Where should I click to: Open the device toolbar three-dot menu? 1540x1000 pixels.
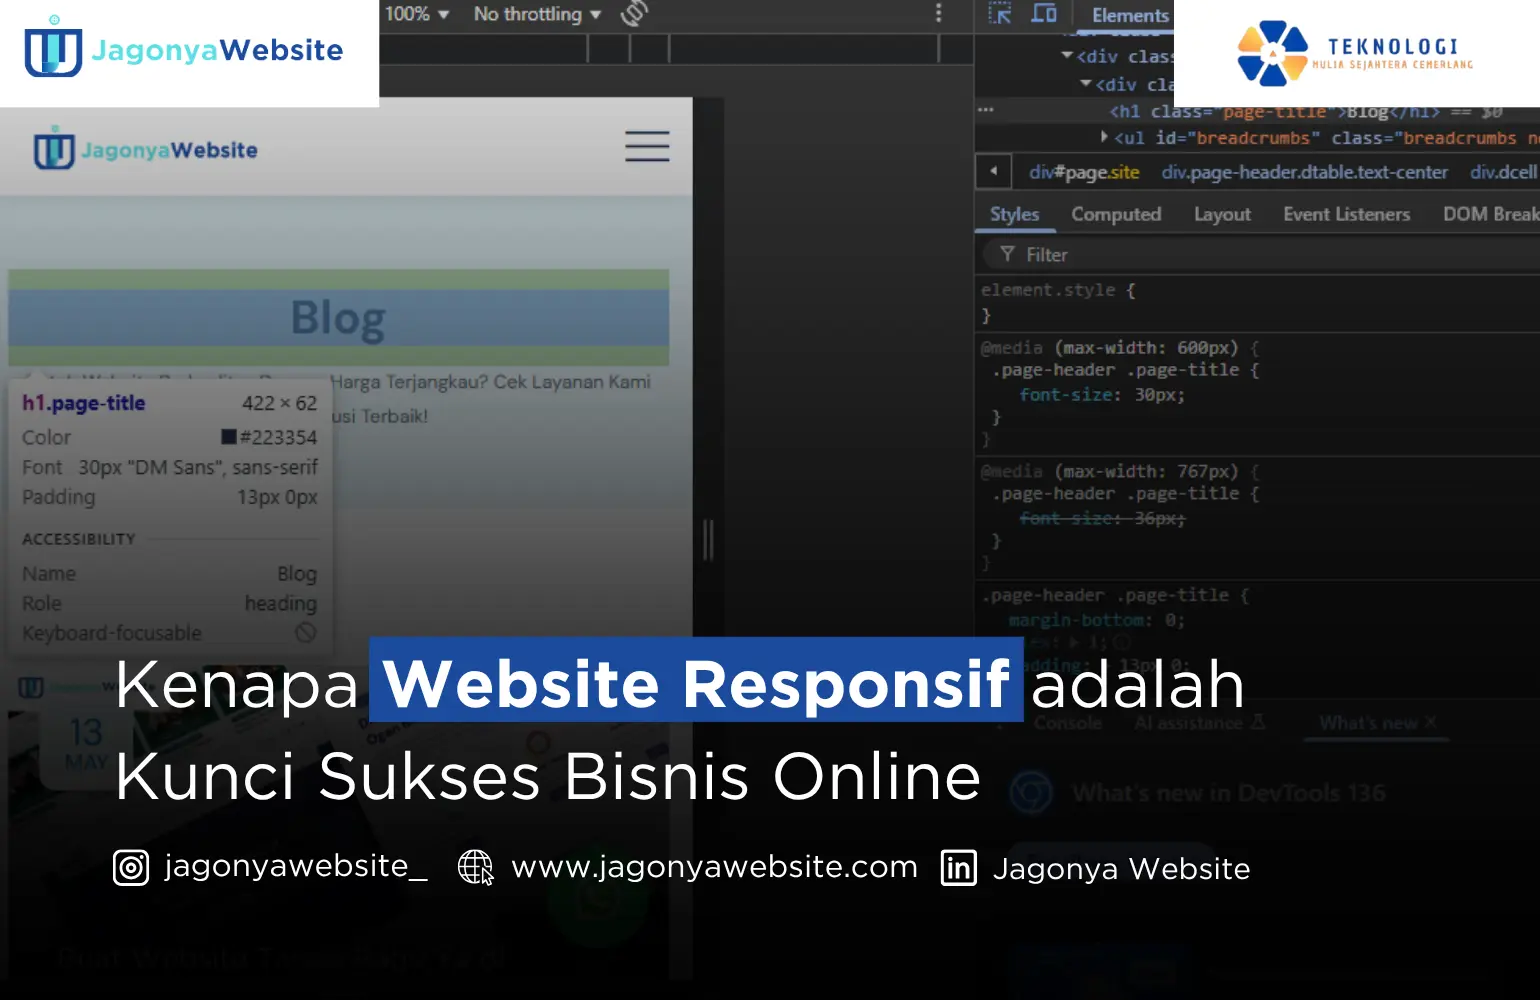click(938, 13)
